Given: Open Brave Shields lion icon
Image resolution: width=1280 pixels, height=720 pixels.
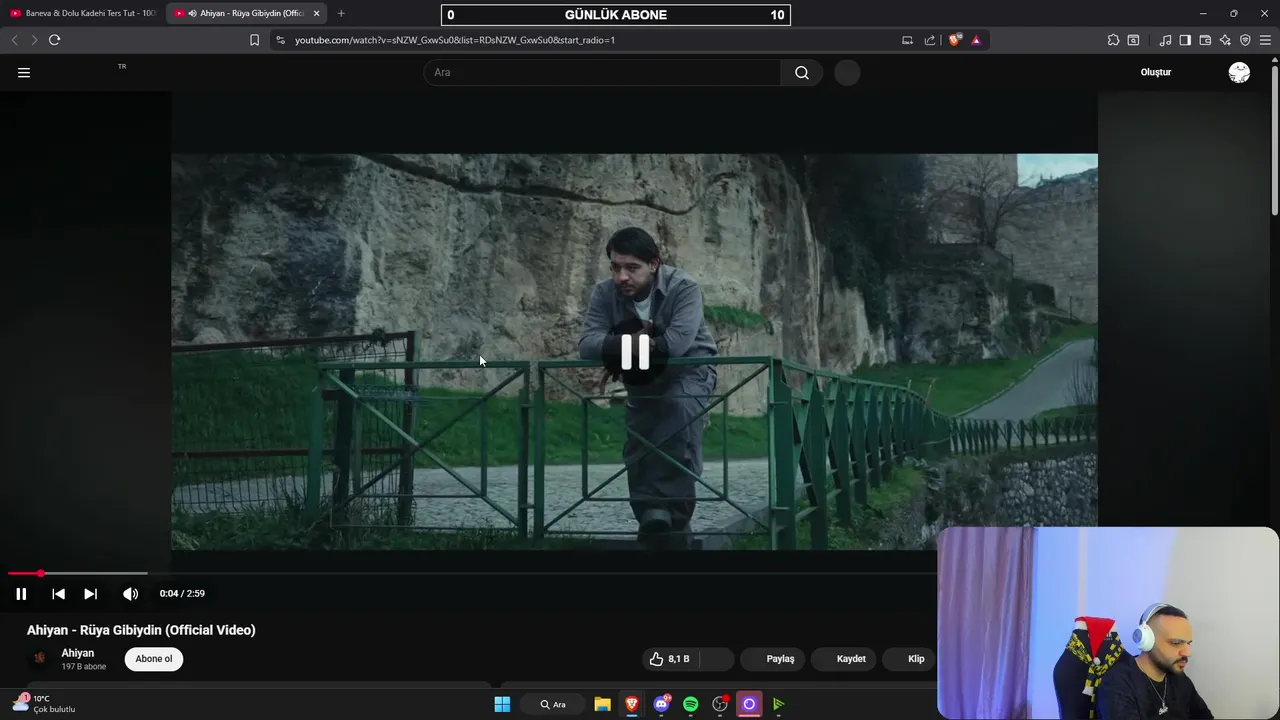Looking at the screenshot, I should coord(955,40).
